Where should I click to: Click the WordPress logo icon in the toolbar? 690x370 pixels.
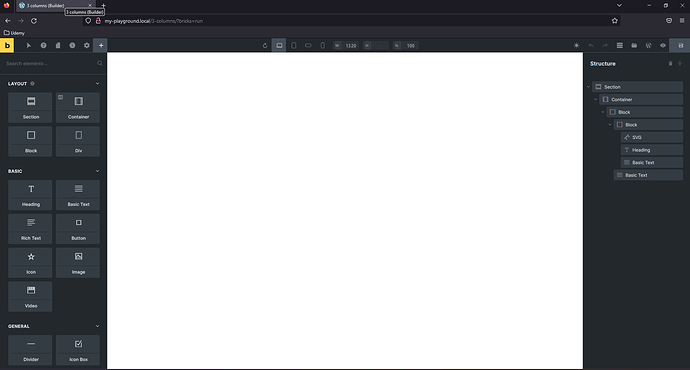(x=648, y=45)
